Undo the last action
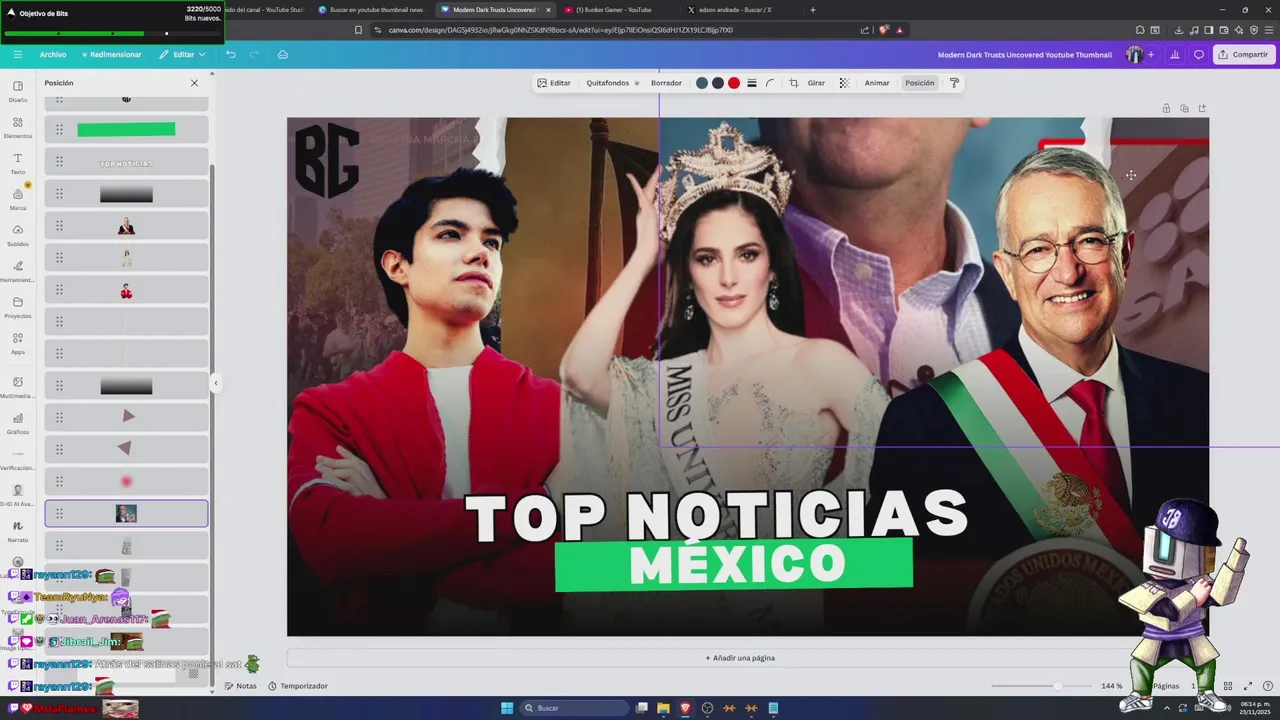Image resolution: width=1280 pixels, height=720 pixels. click(231, 54)
